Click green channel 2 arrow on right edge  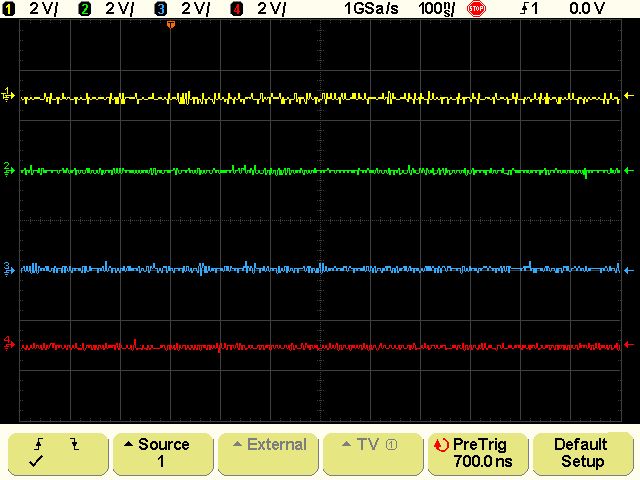629,171
